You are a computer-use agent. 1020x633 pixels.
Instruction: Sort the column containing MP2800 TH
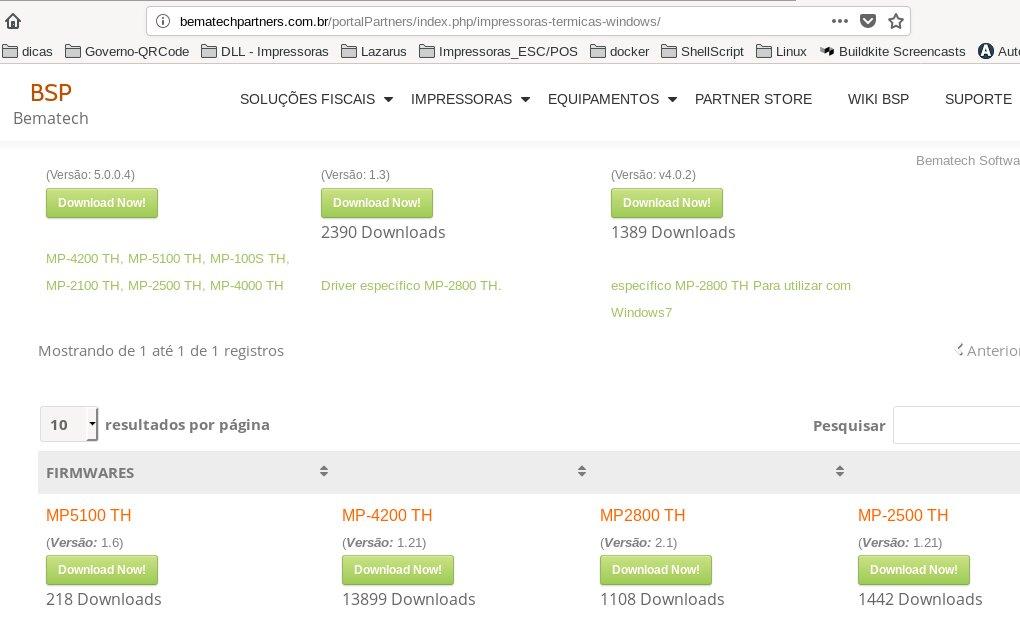click(x=840, y=471)
